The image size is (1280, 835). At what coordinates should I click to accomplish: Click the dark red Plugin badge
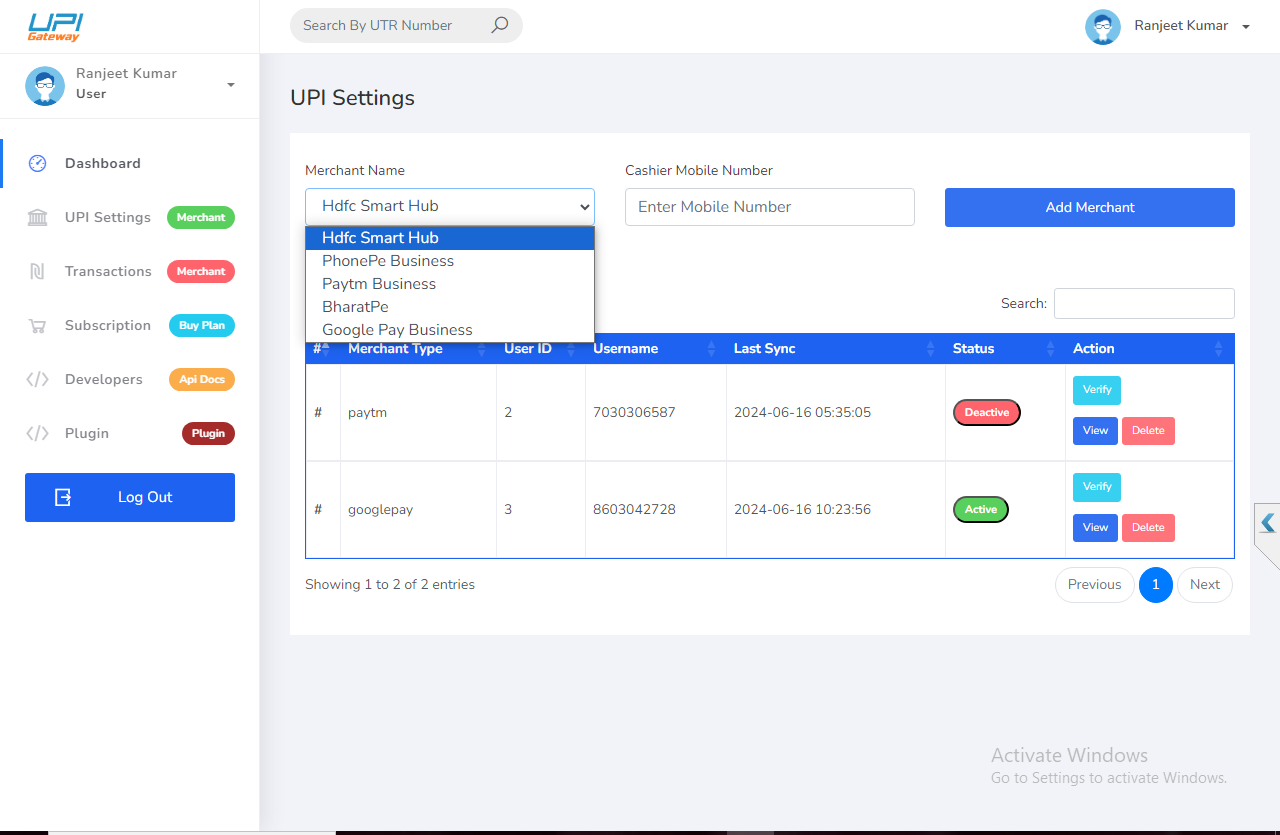[208, 433]
